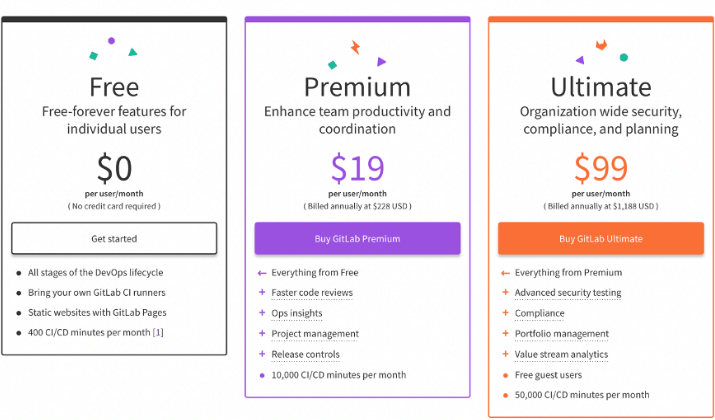Click the plus icon next to Faster code reviews
The width and height of the screenshot is (715, 420).
262,292
